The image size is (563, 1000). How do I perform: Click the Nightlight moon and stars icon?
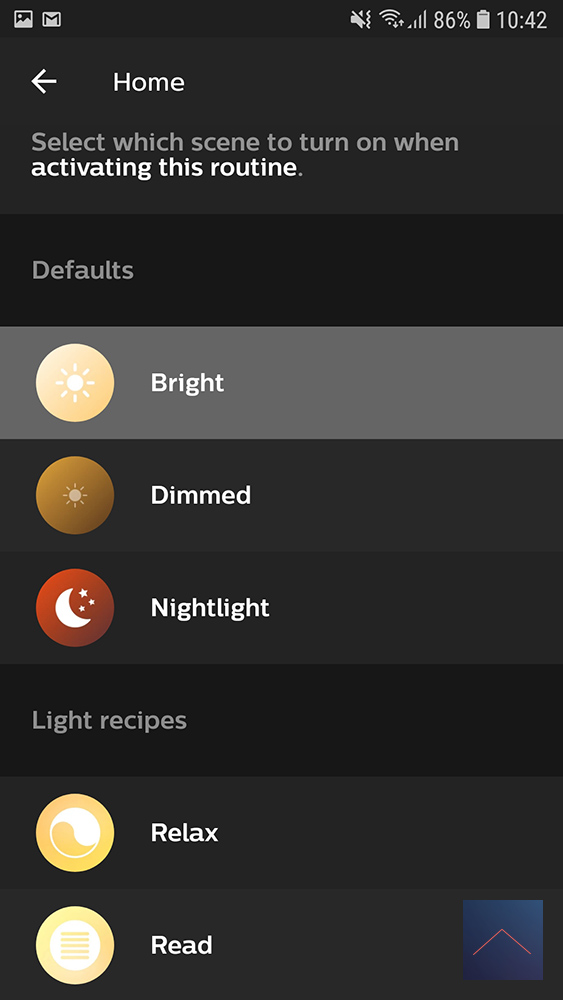point(75,607)
